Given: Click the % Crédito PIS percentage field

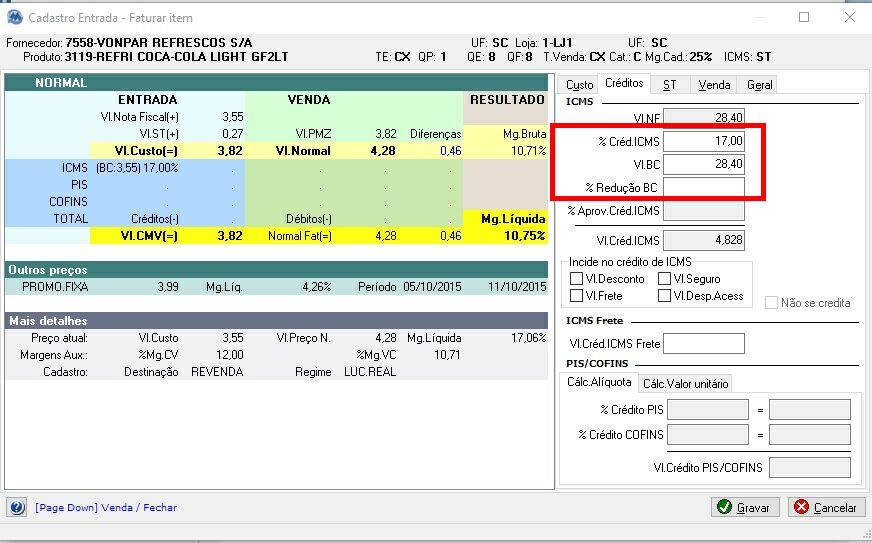Looking at the screenshot, I should pos(707,410).
